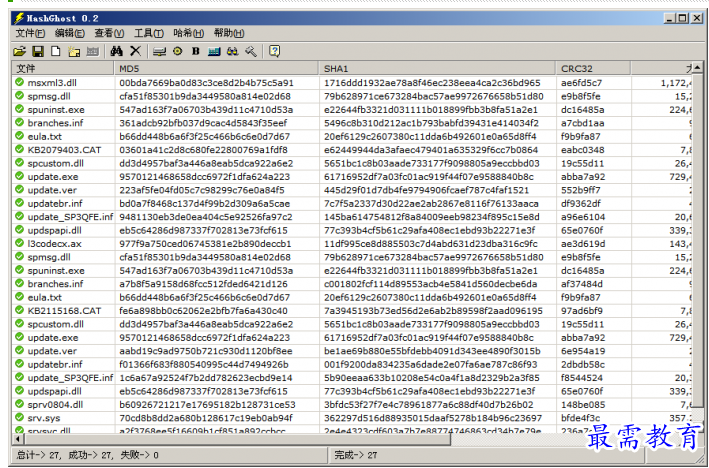Click CRC32 value 97ad6bf9
Screen dimensions: 709x468
tap(581, 311)
